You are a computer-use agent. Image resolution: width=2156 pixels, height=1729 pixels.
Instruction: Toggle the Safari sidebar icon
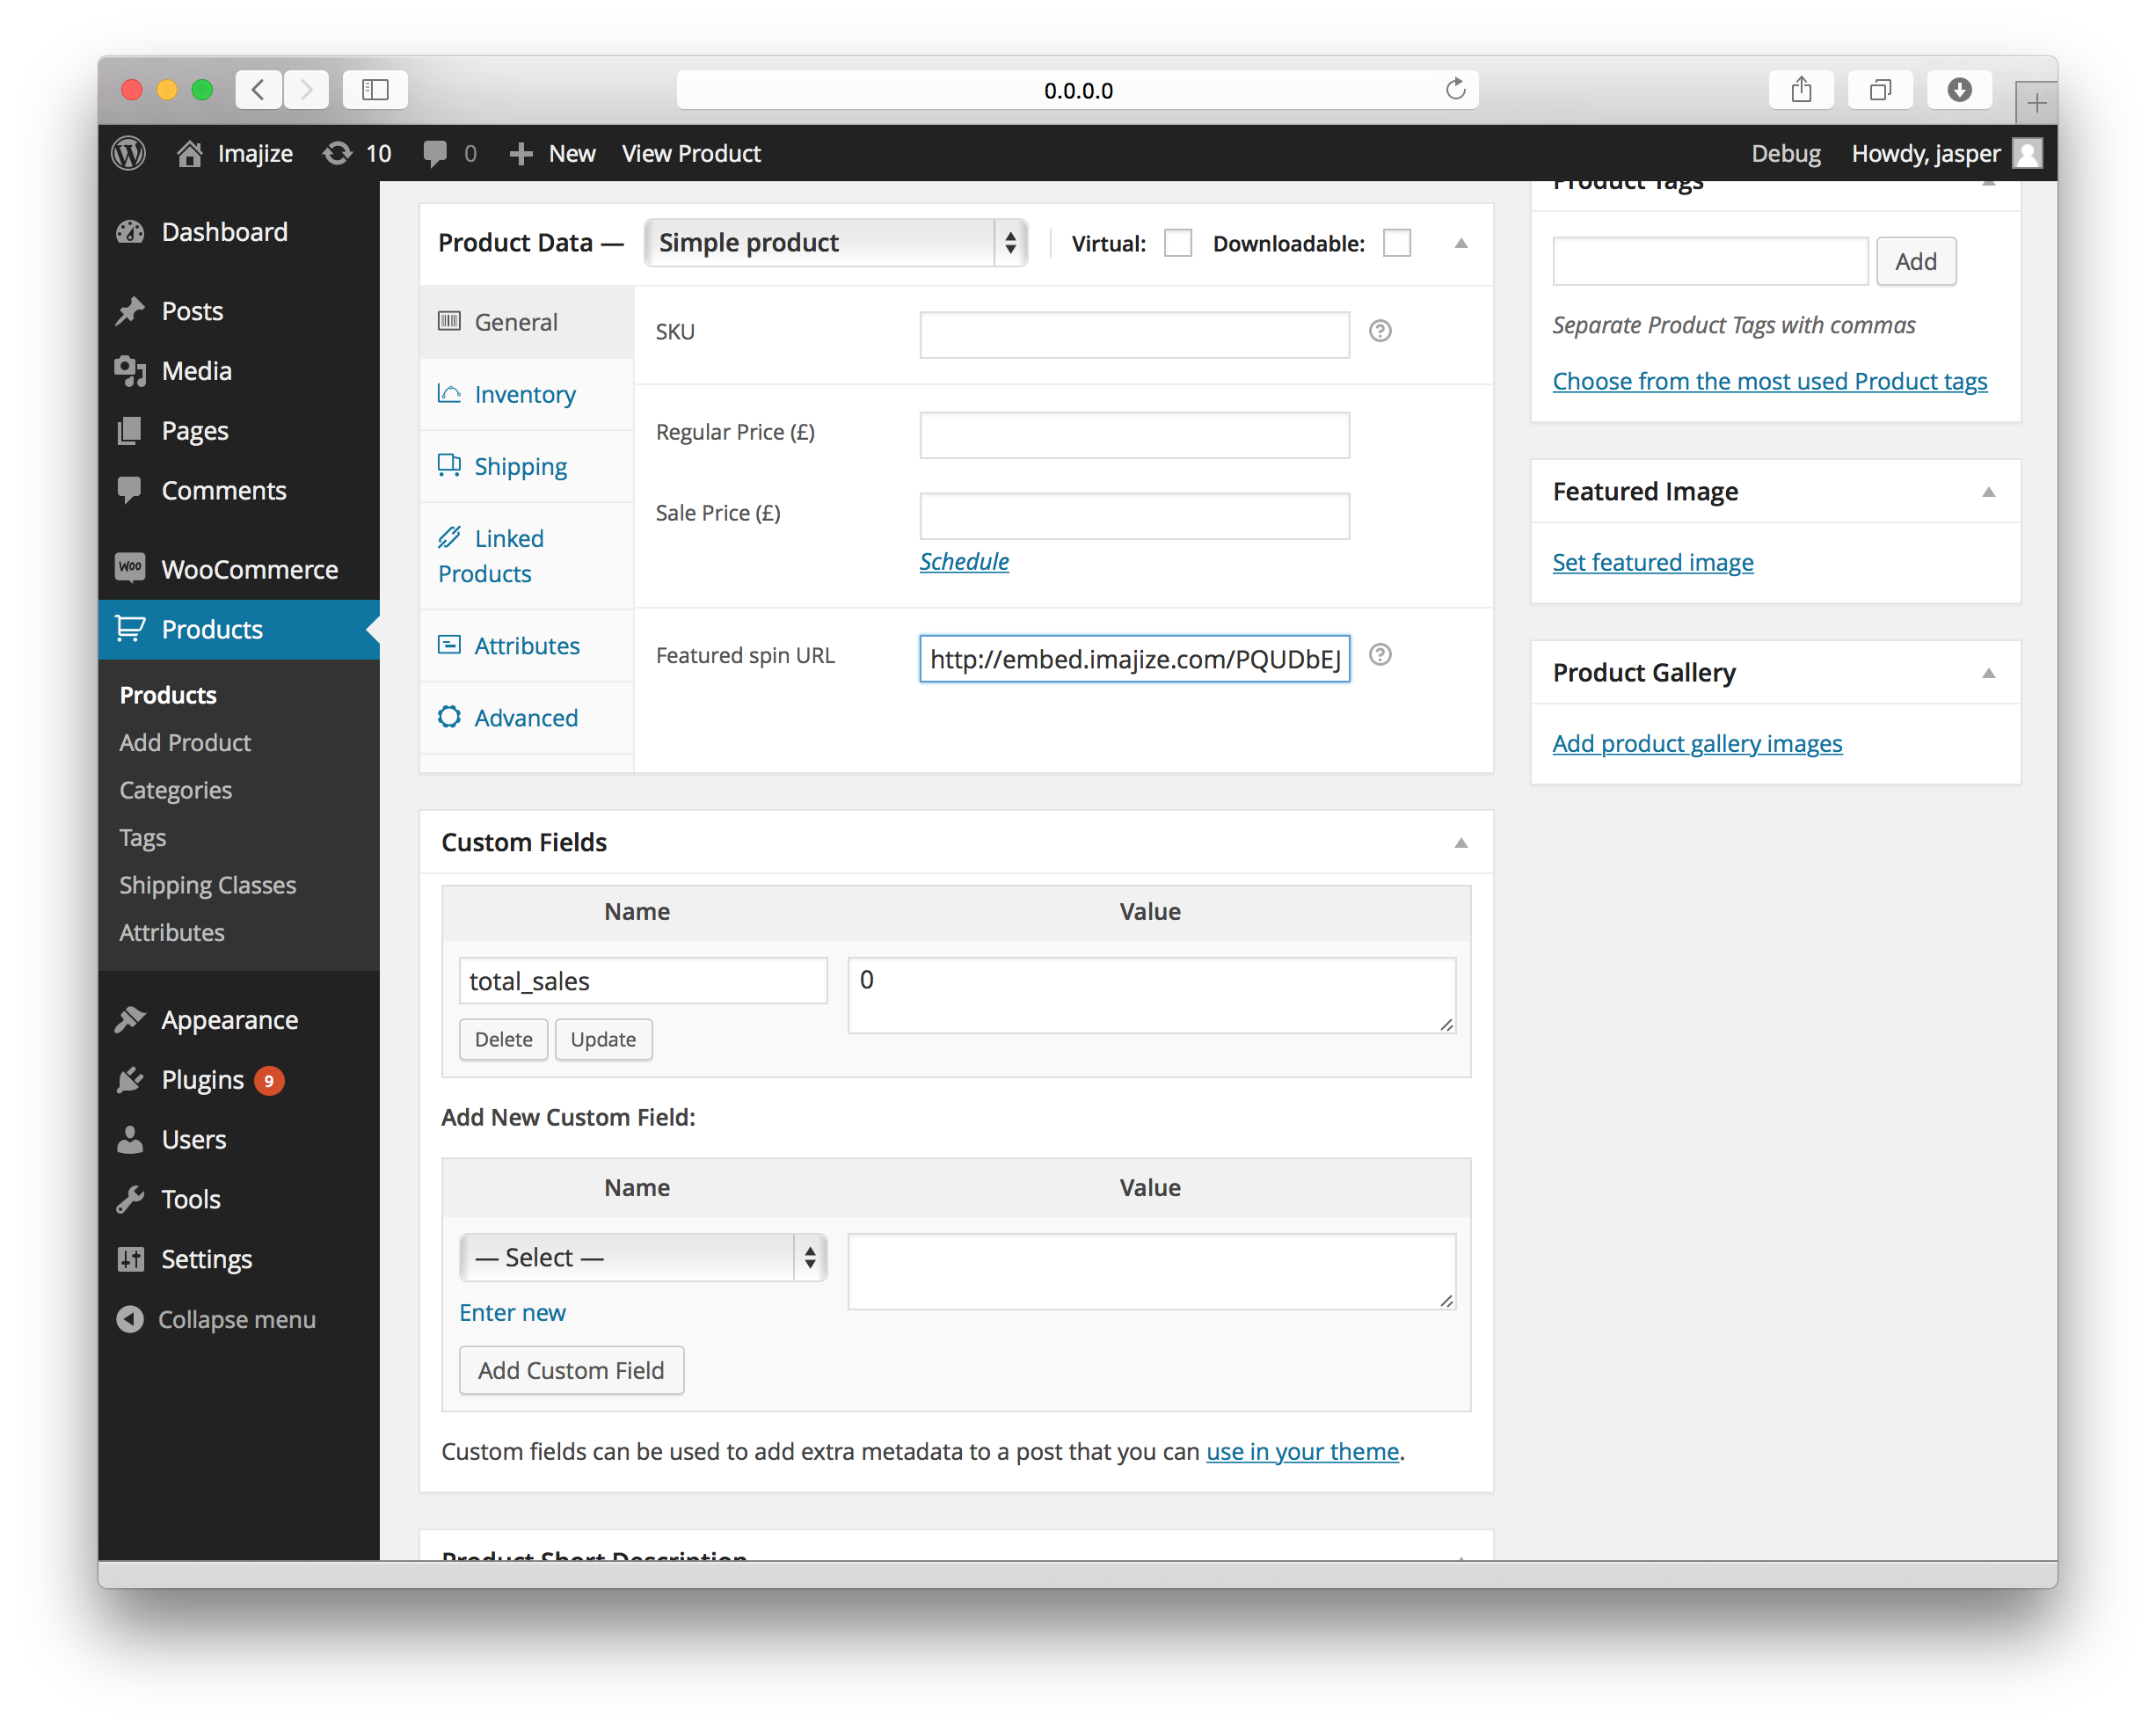click(375, 90)
